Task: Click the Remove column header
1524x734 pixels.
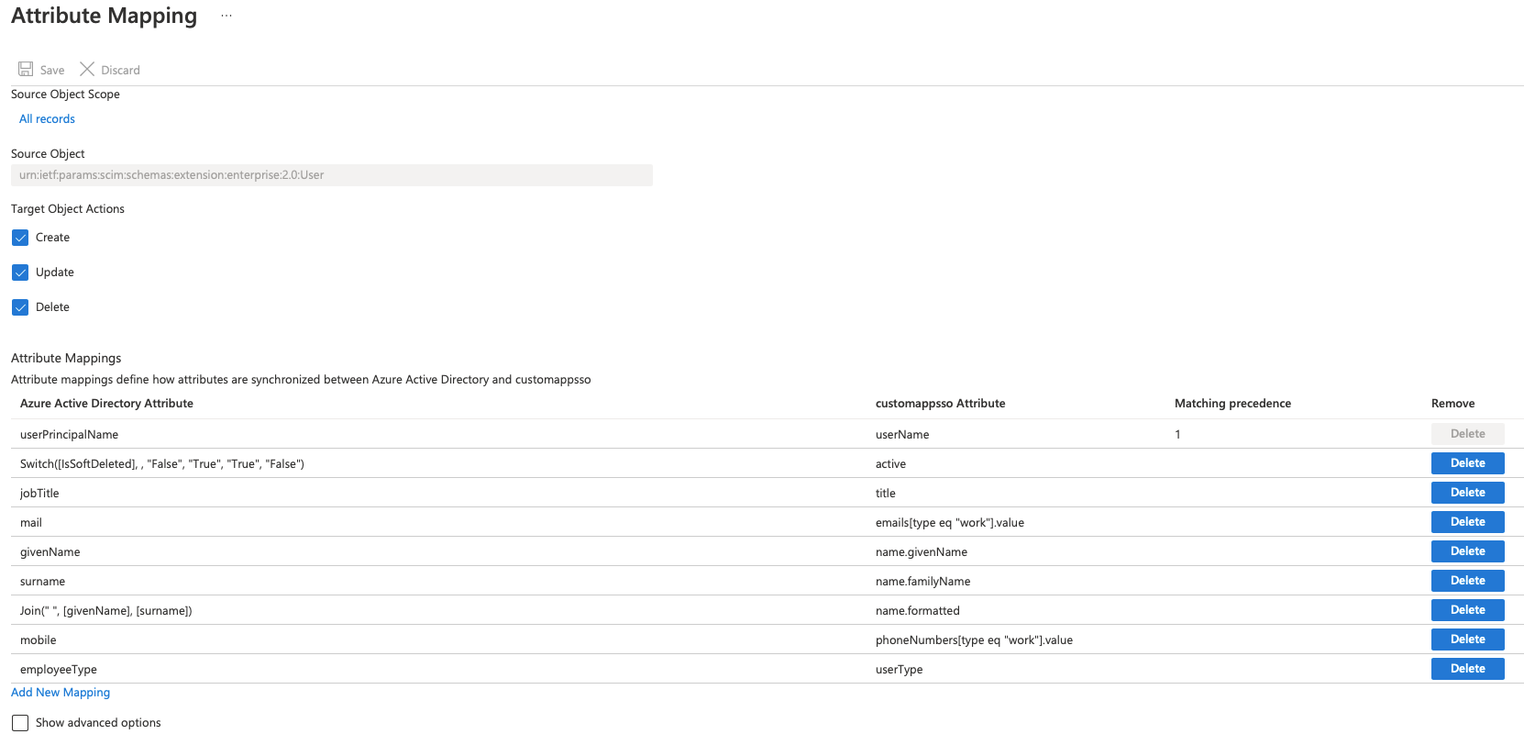Action: tap(1452, 403)
